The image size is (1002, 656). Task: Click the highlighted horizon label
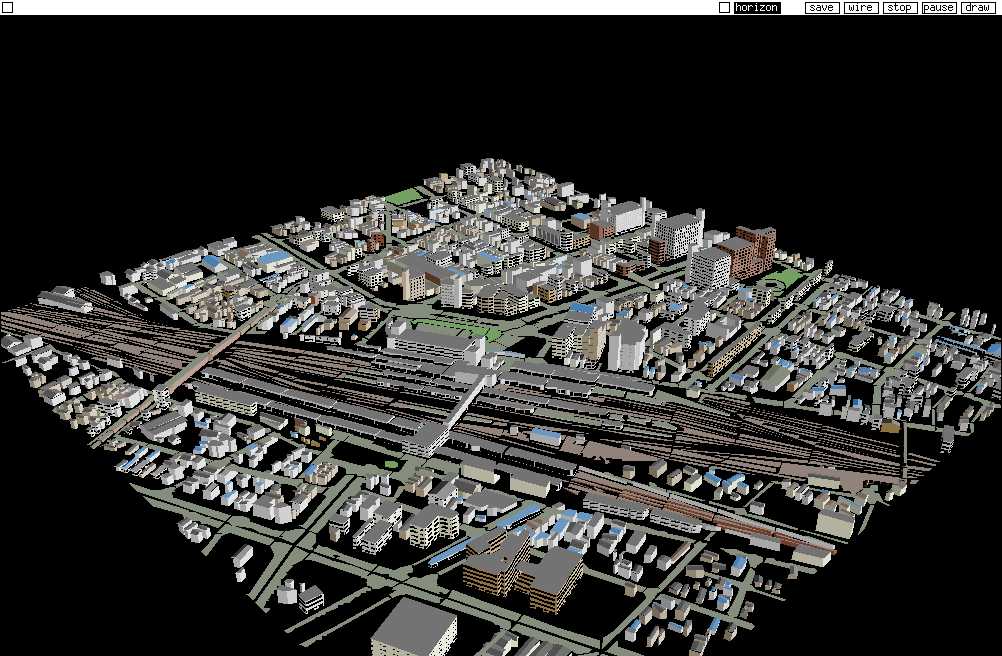click(756, 8)
